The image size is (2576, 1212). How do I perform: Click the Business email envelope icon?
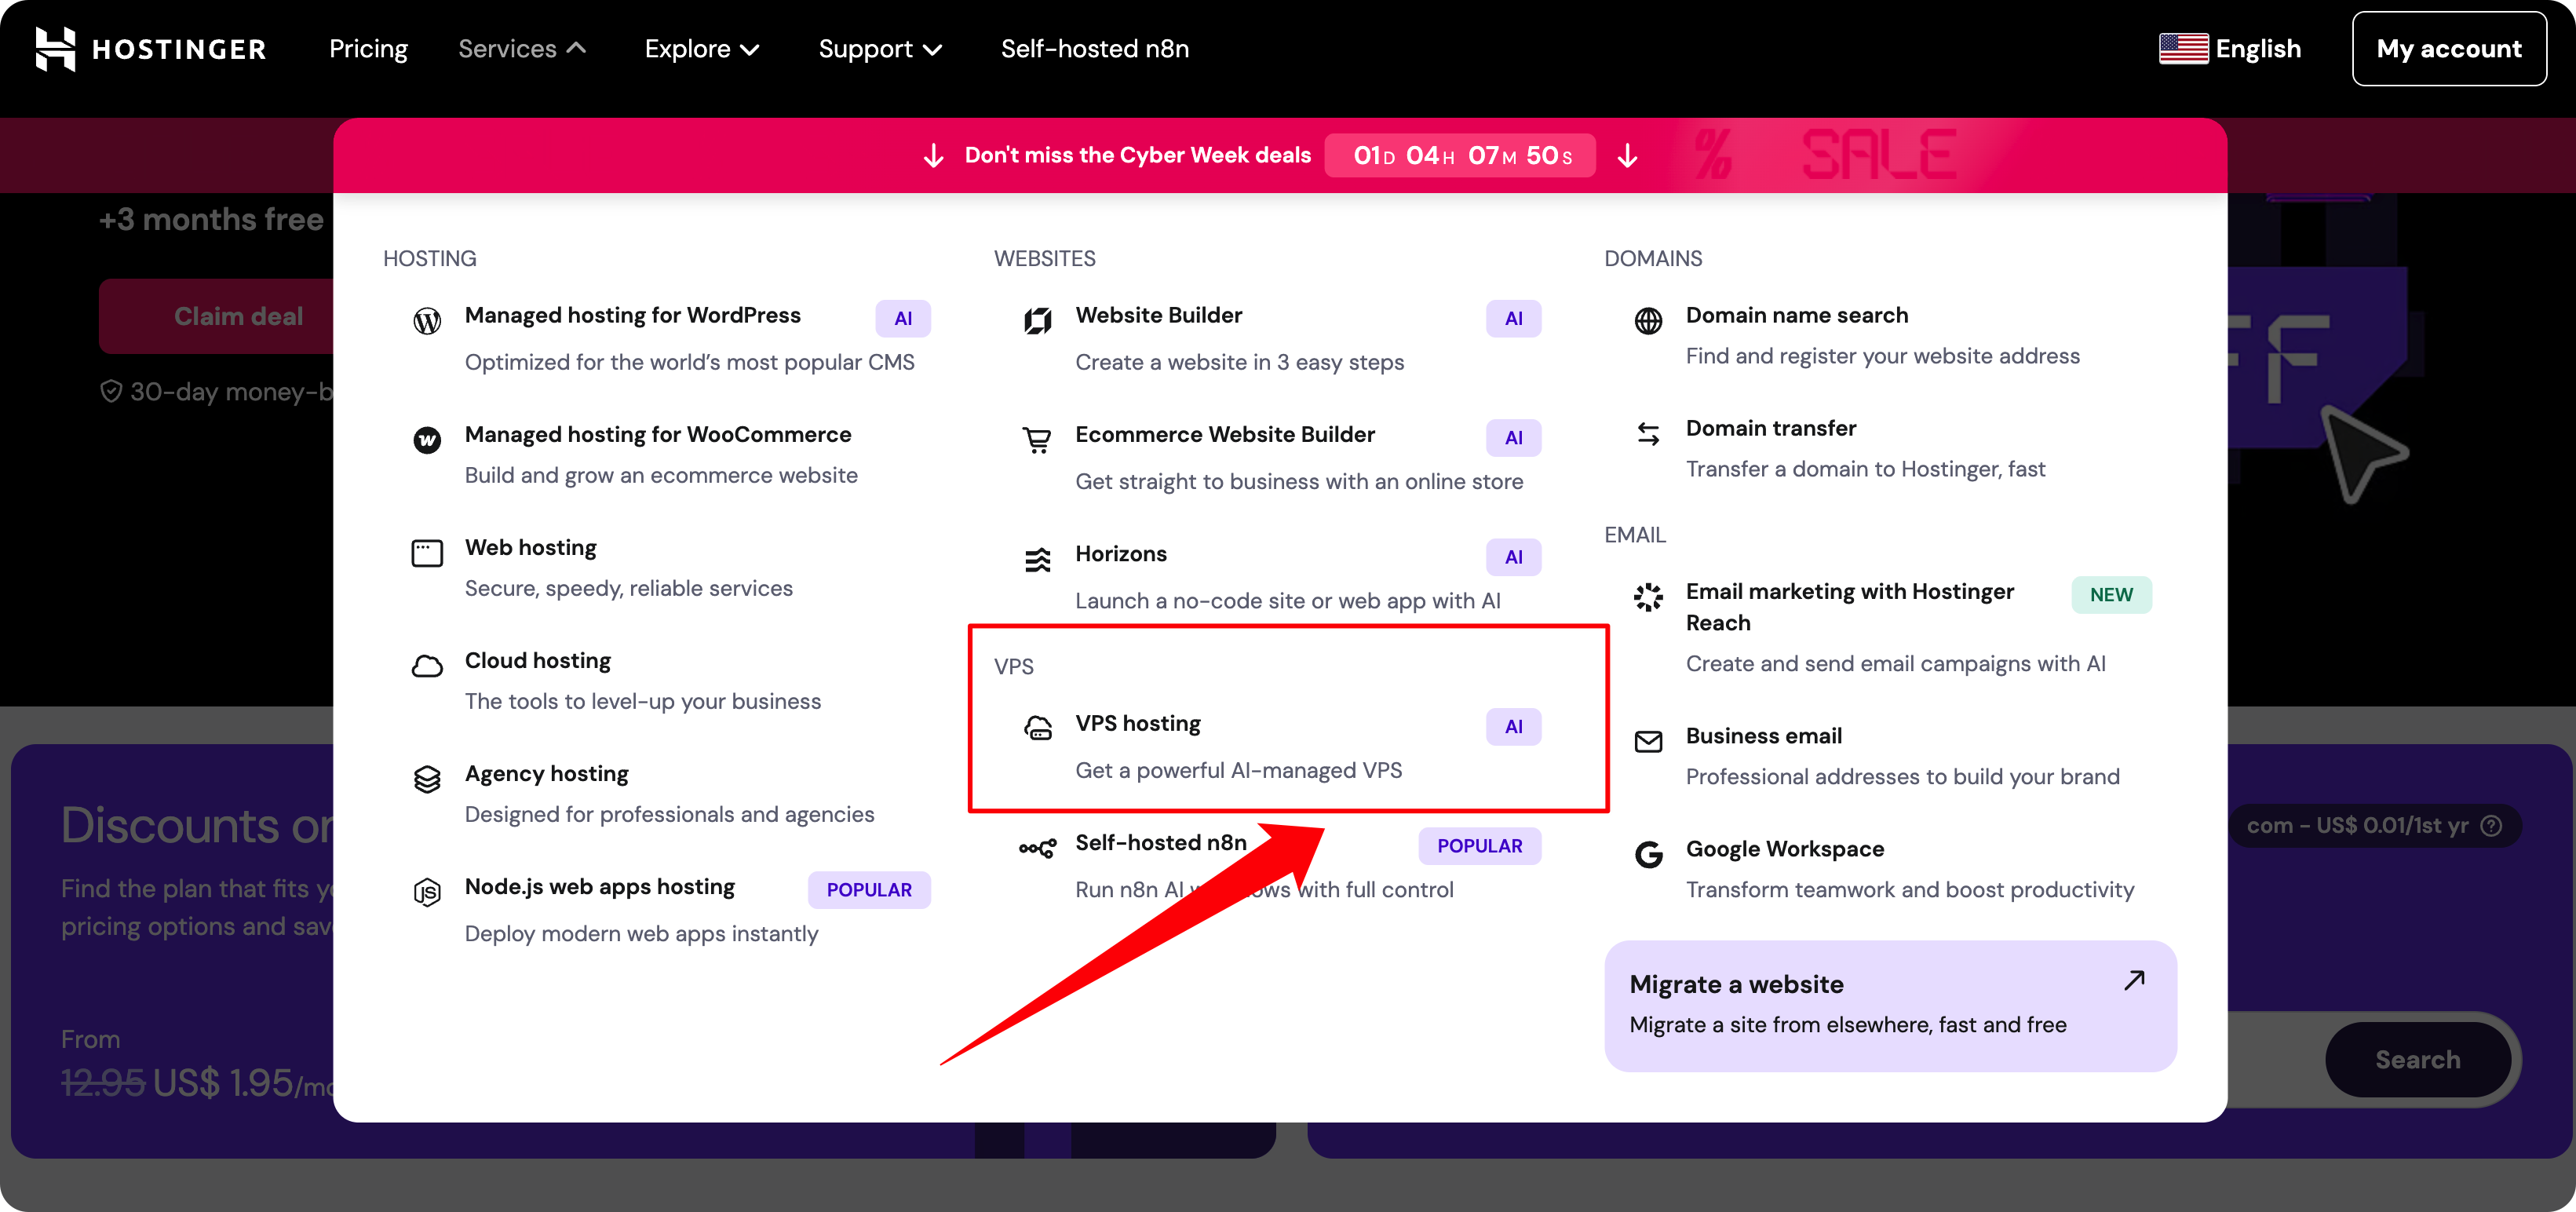point(1648,741)
